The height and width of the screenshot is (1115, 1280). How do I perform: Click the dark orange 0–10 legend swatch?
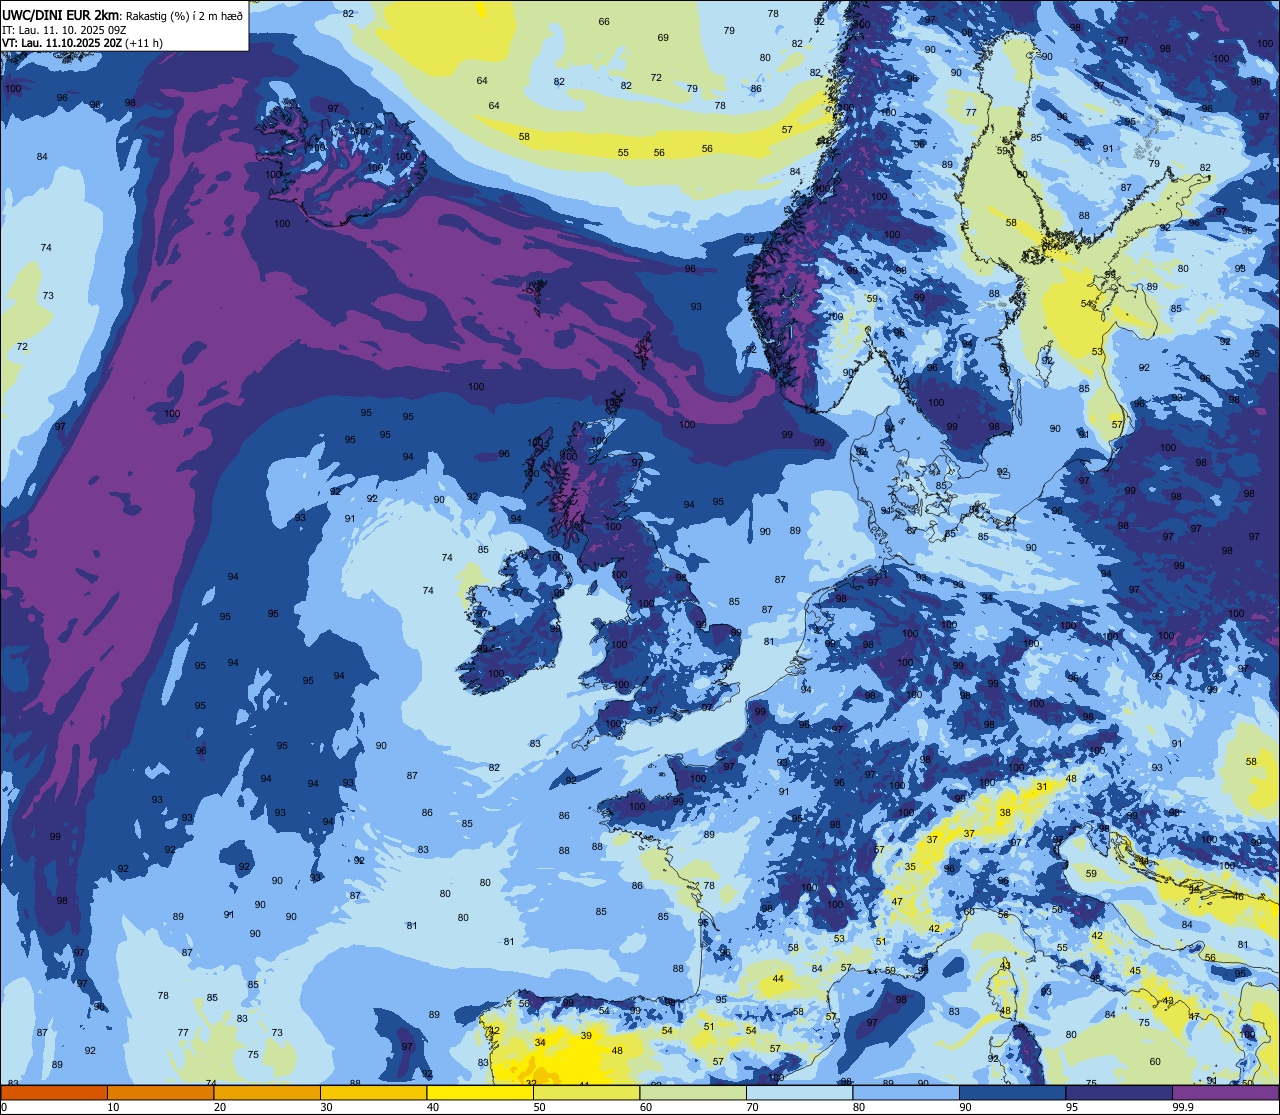pyautogui.click(x=54, y=1093)
